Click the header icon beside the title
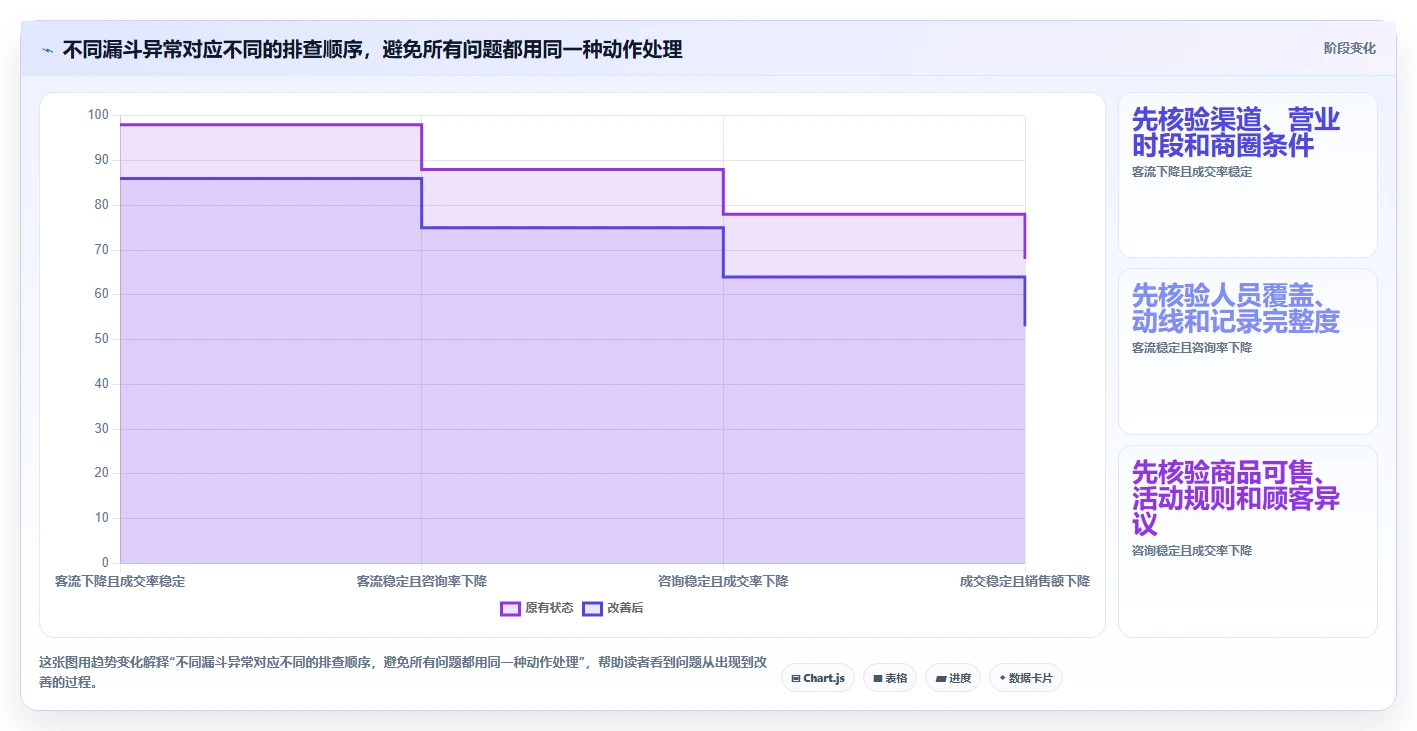1417x731 pixels. coord(47,49)
